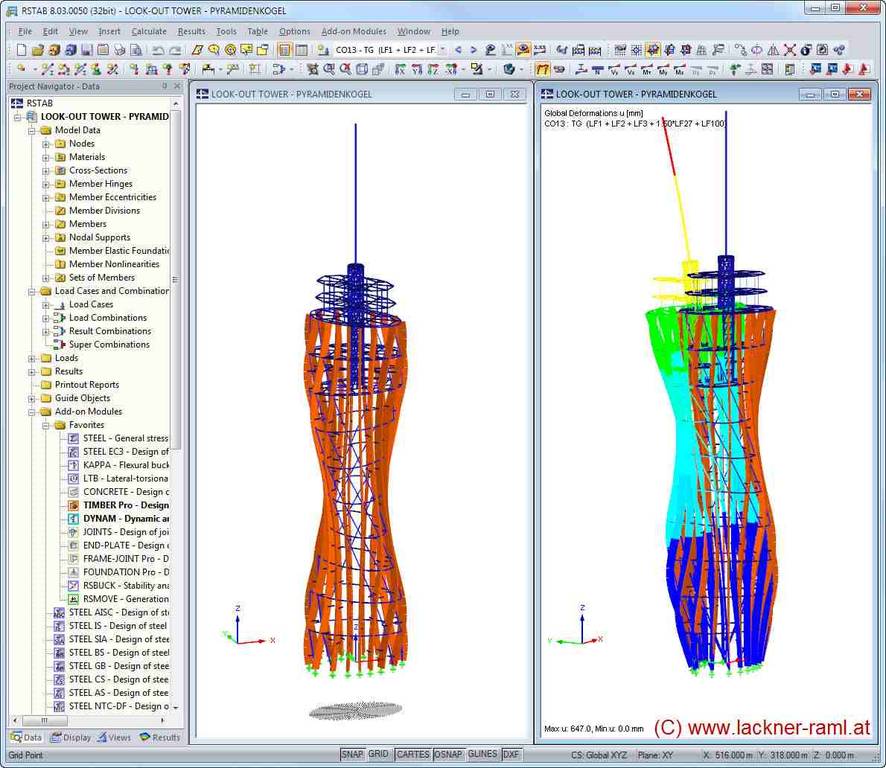
Task: Click the yellow parallelogram icon in top toolbar
Action: [197, 50]
